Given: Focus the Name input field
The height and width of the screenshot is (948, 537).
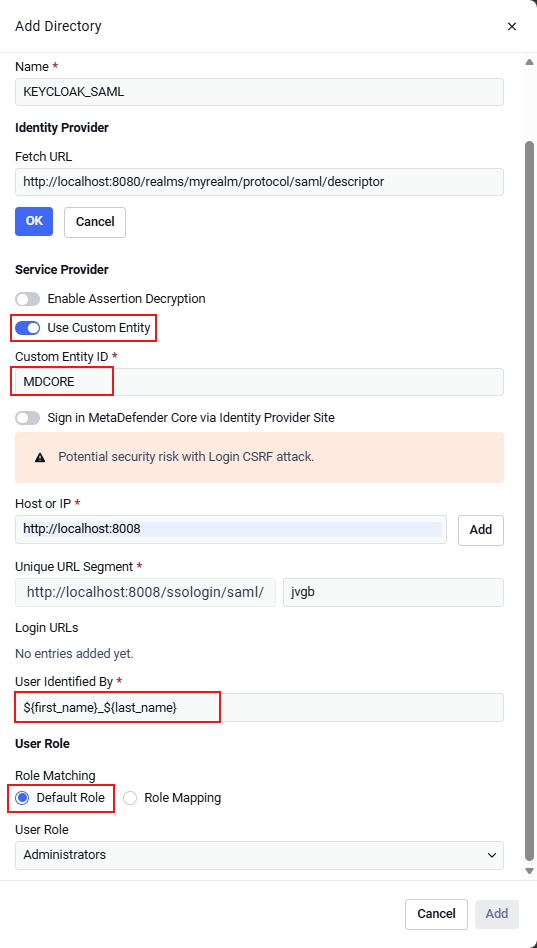Looking at the screenshot, I should [x=259, y=92].
